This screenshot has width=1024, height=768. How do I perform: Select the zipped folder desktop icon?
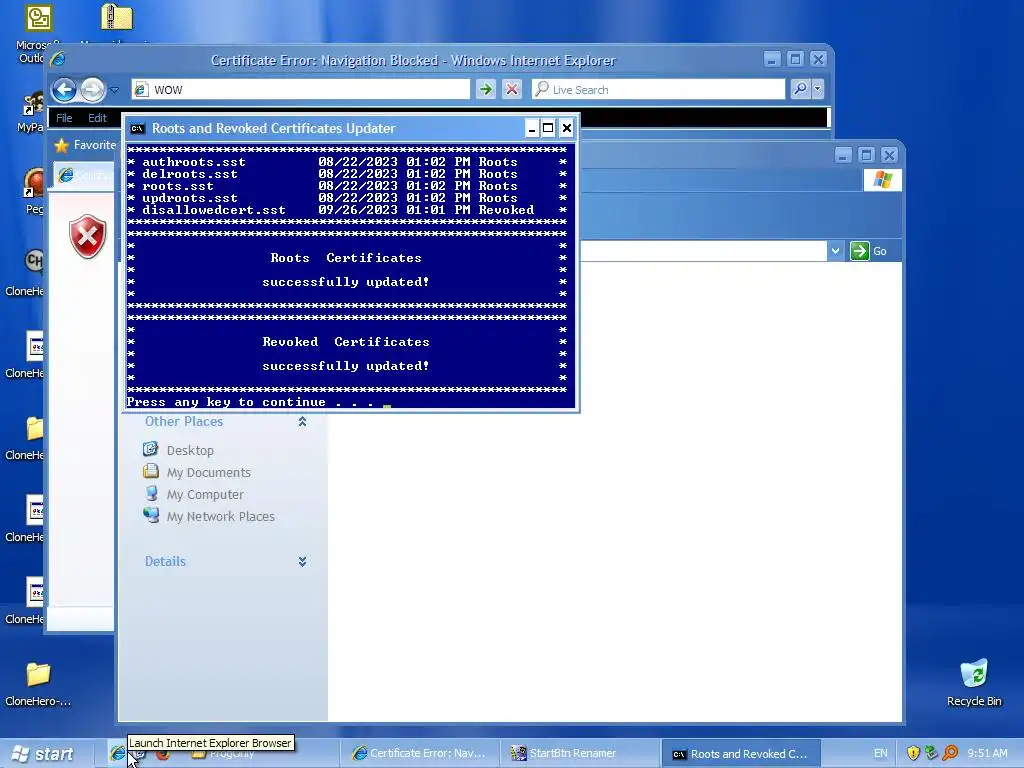[x=116, y=18]
